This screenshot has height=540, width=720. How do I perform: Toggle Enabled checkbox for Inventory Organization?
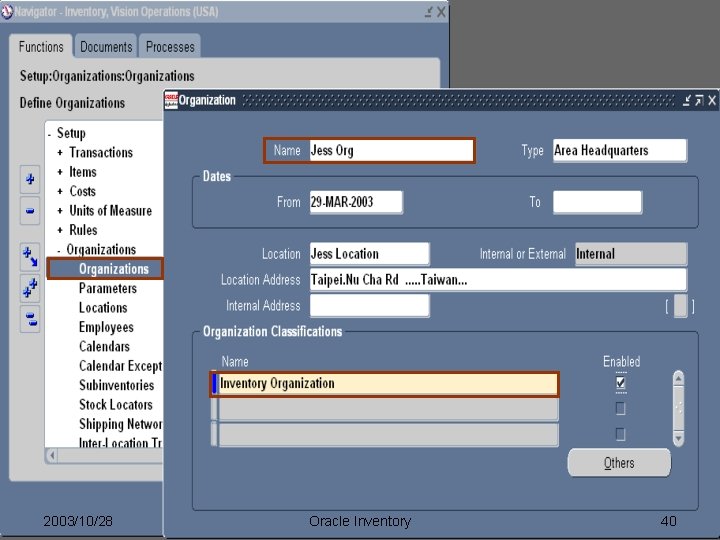click(620, 382)
